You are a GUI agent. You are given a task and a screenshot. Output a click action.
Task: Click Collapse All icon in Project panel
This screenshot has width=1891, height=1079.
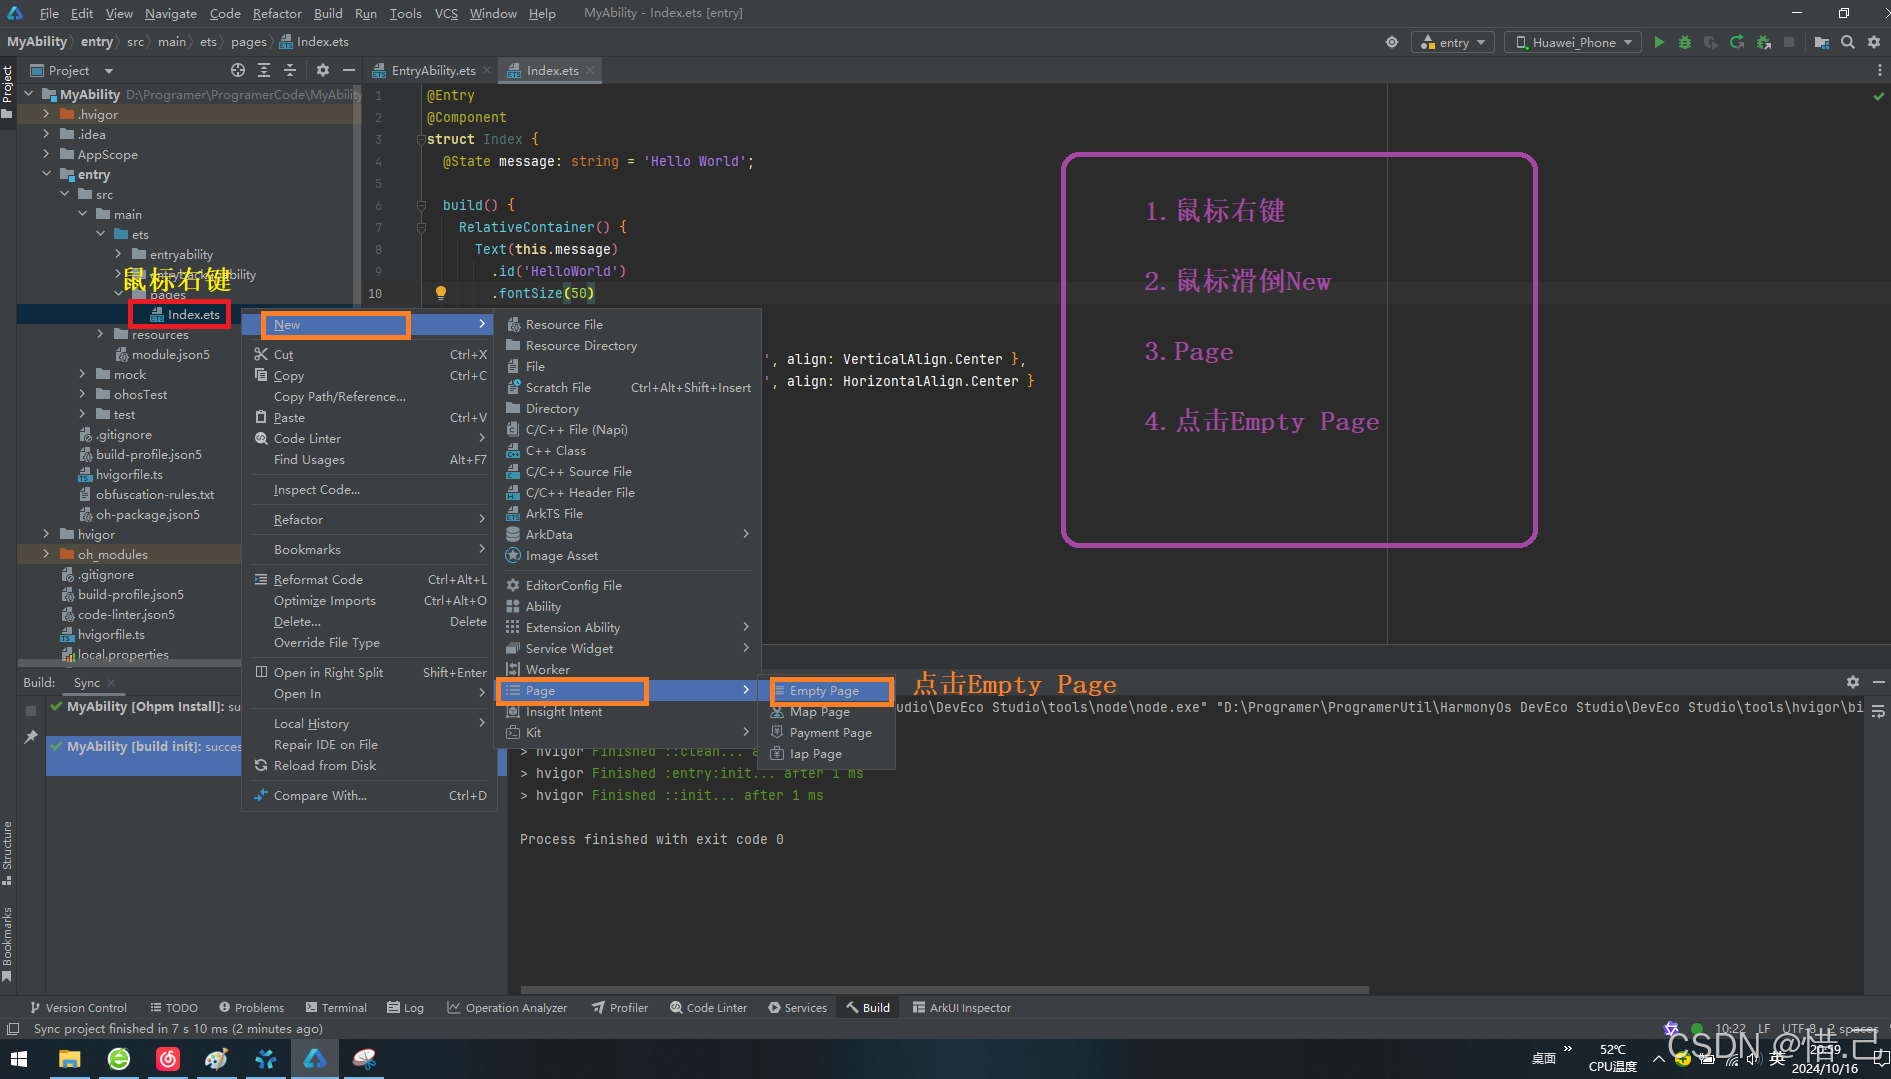pyautogui.click(x=290, y=70)
